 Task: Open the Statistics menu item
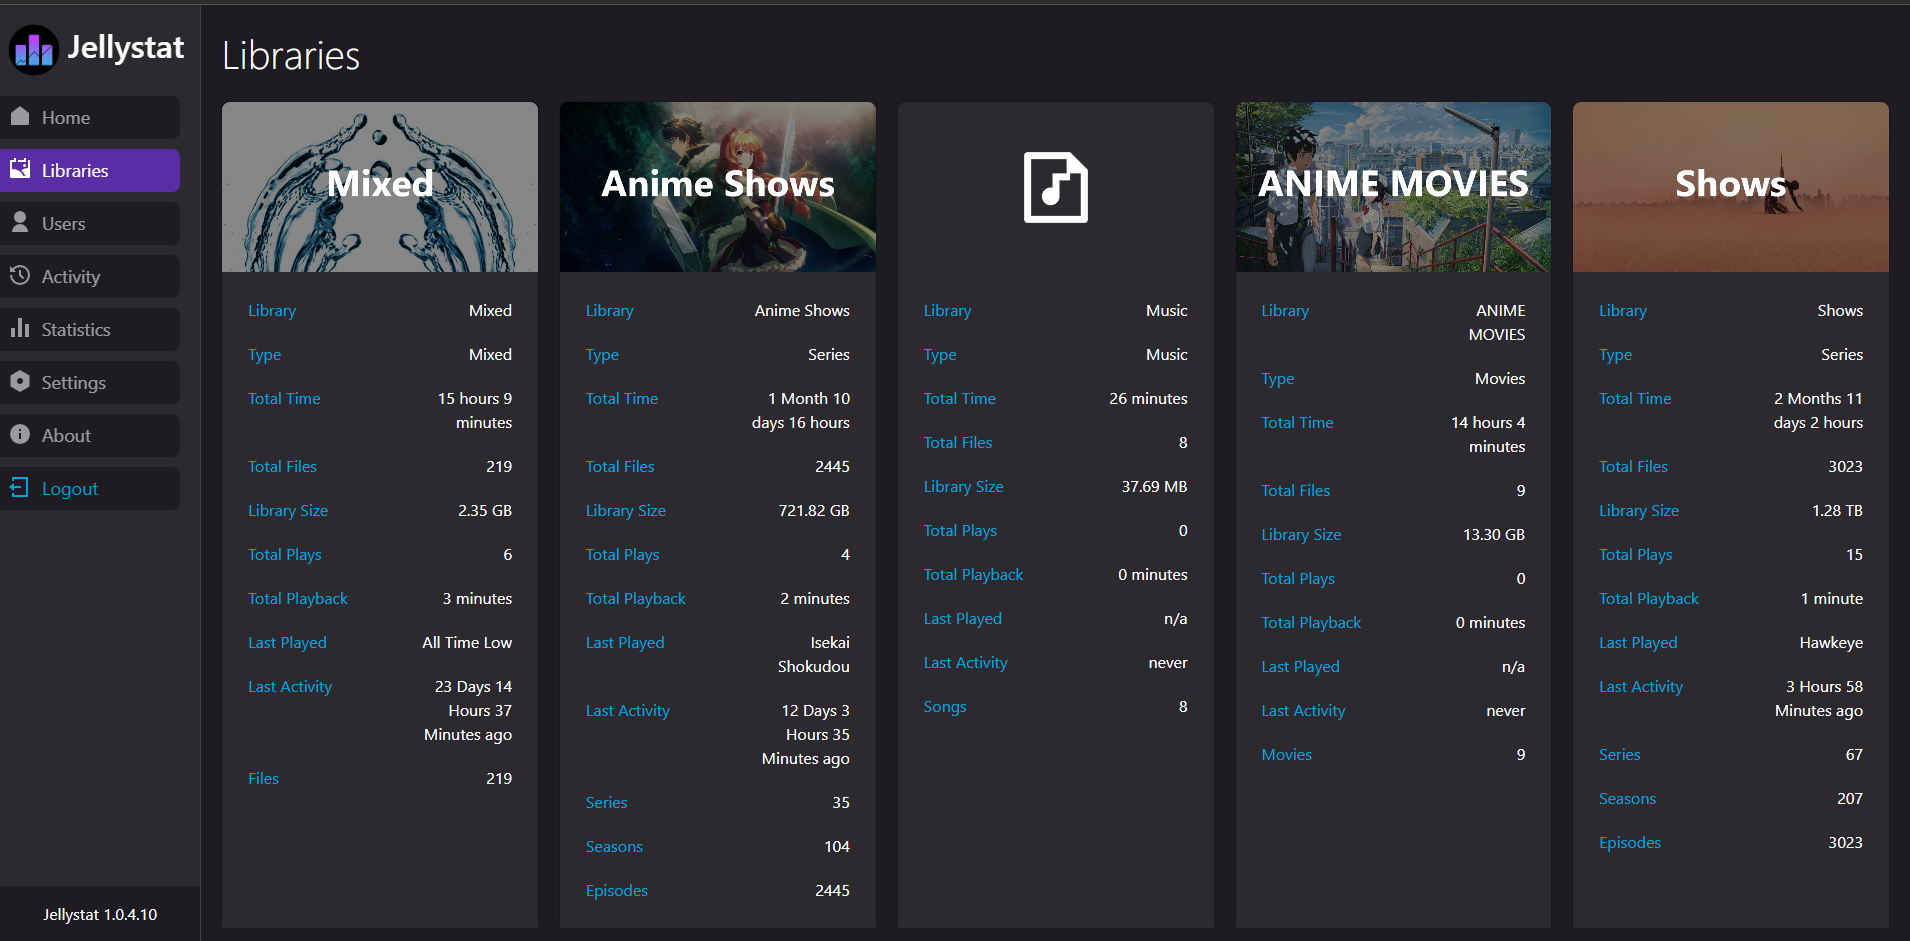(x=76, y=330)
